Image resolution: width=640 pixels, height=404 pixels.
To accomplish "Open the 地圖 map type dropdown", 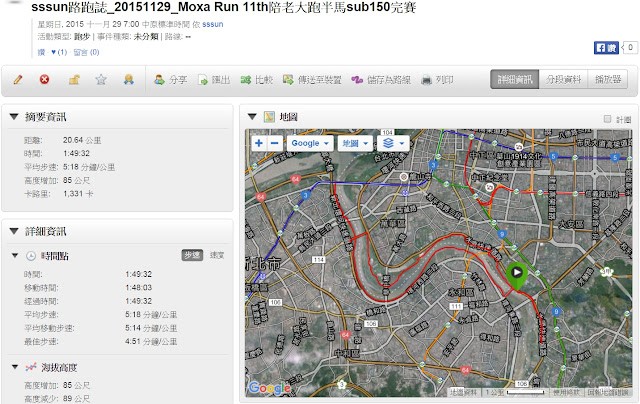I will pyautogui.click(x=354, y=143).
